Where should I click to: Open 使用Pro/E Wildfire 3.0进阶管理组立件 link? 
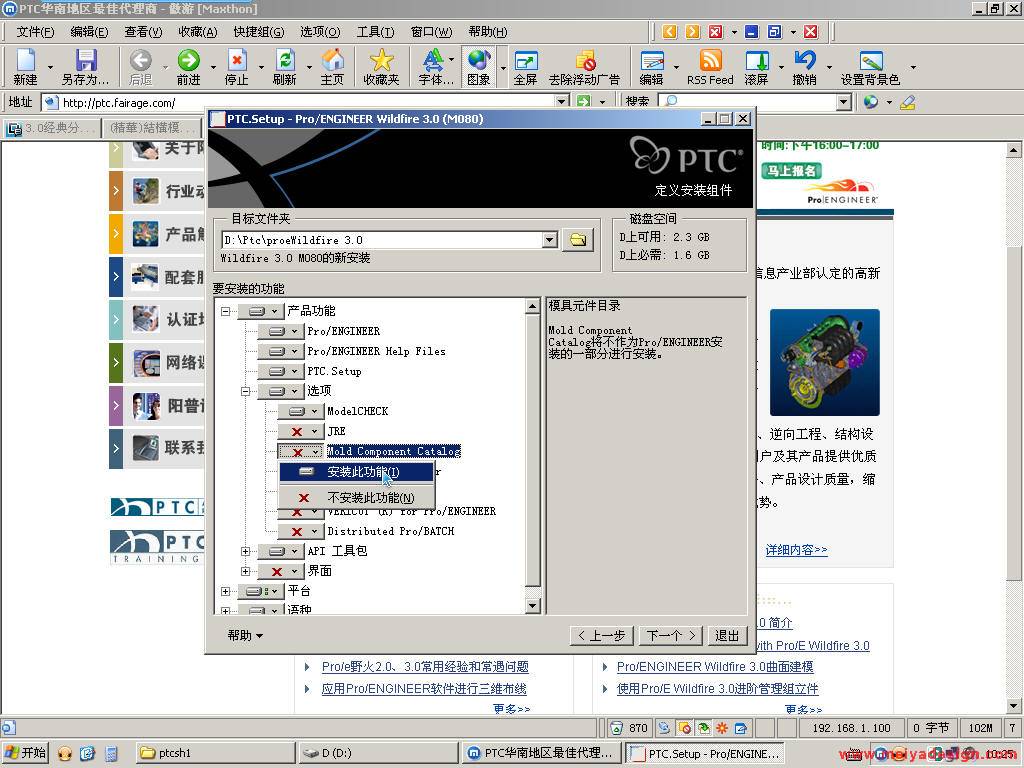pyautogui.click(x=717, y=689)
